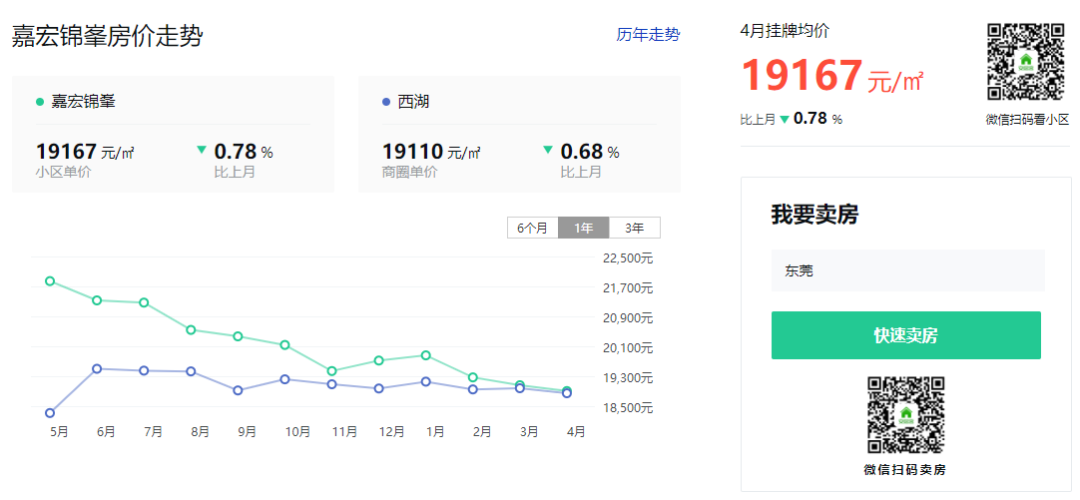The width and height of the screenshot is (1080, 500).
Task: Click the green data point for 8月
Action: (191, 330)
